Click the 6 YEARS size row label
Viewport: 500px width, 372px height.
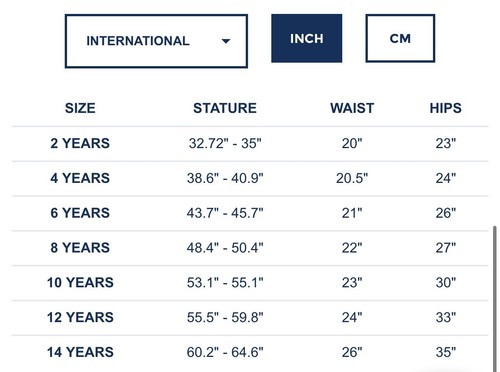(80, 213)
